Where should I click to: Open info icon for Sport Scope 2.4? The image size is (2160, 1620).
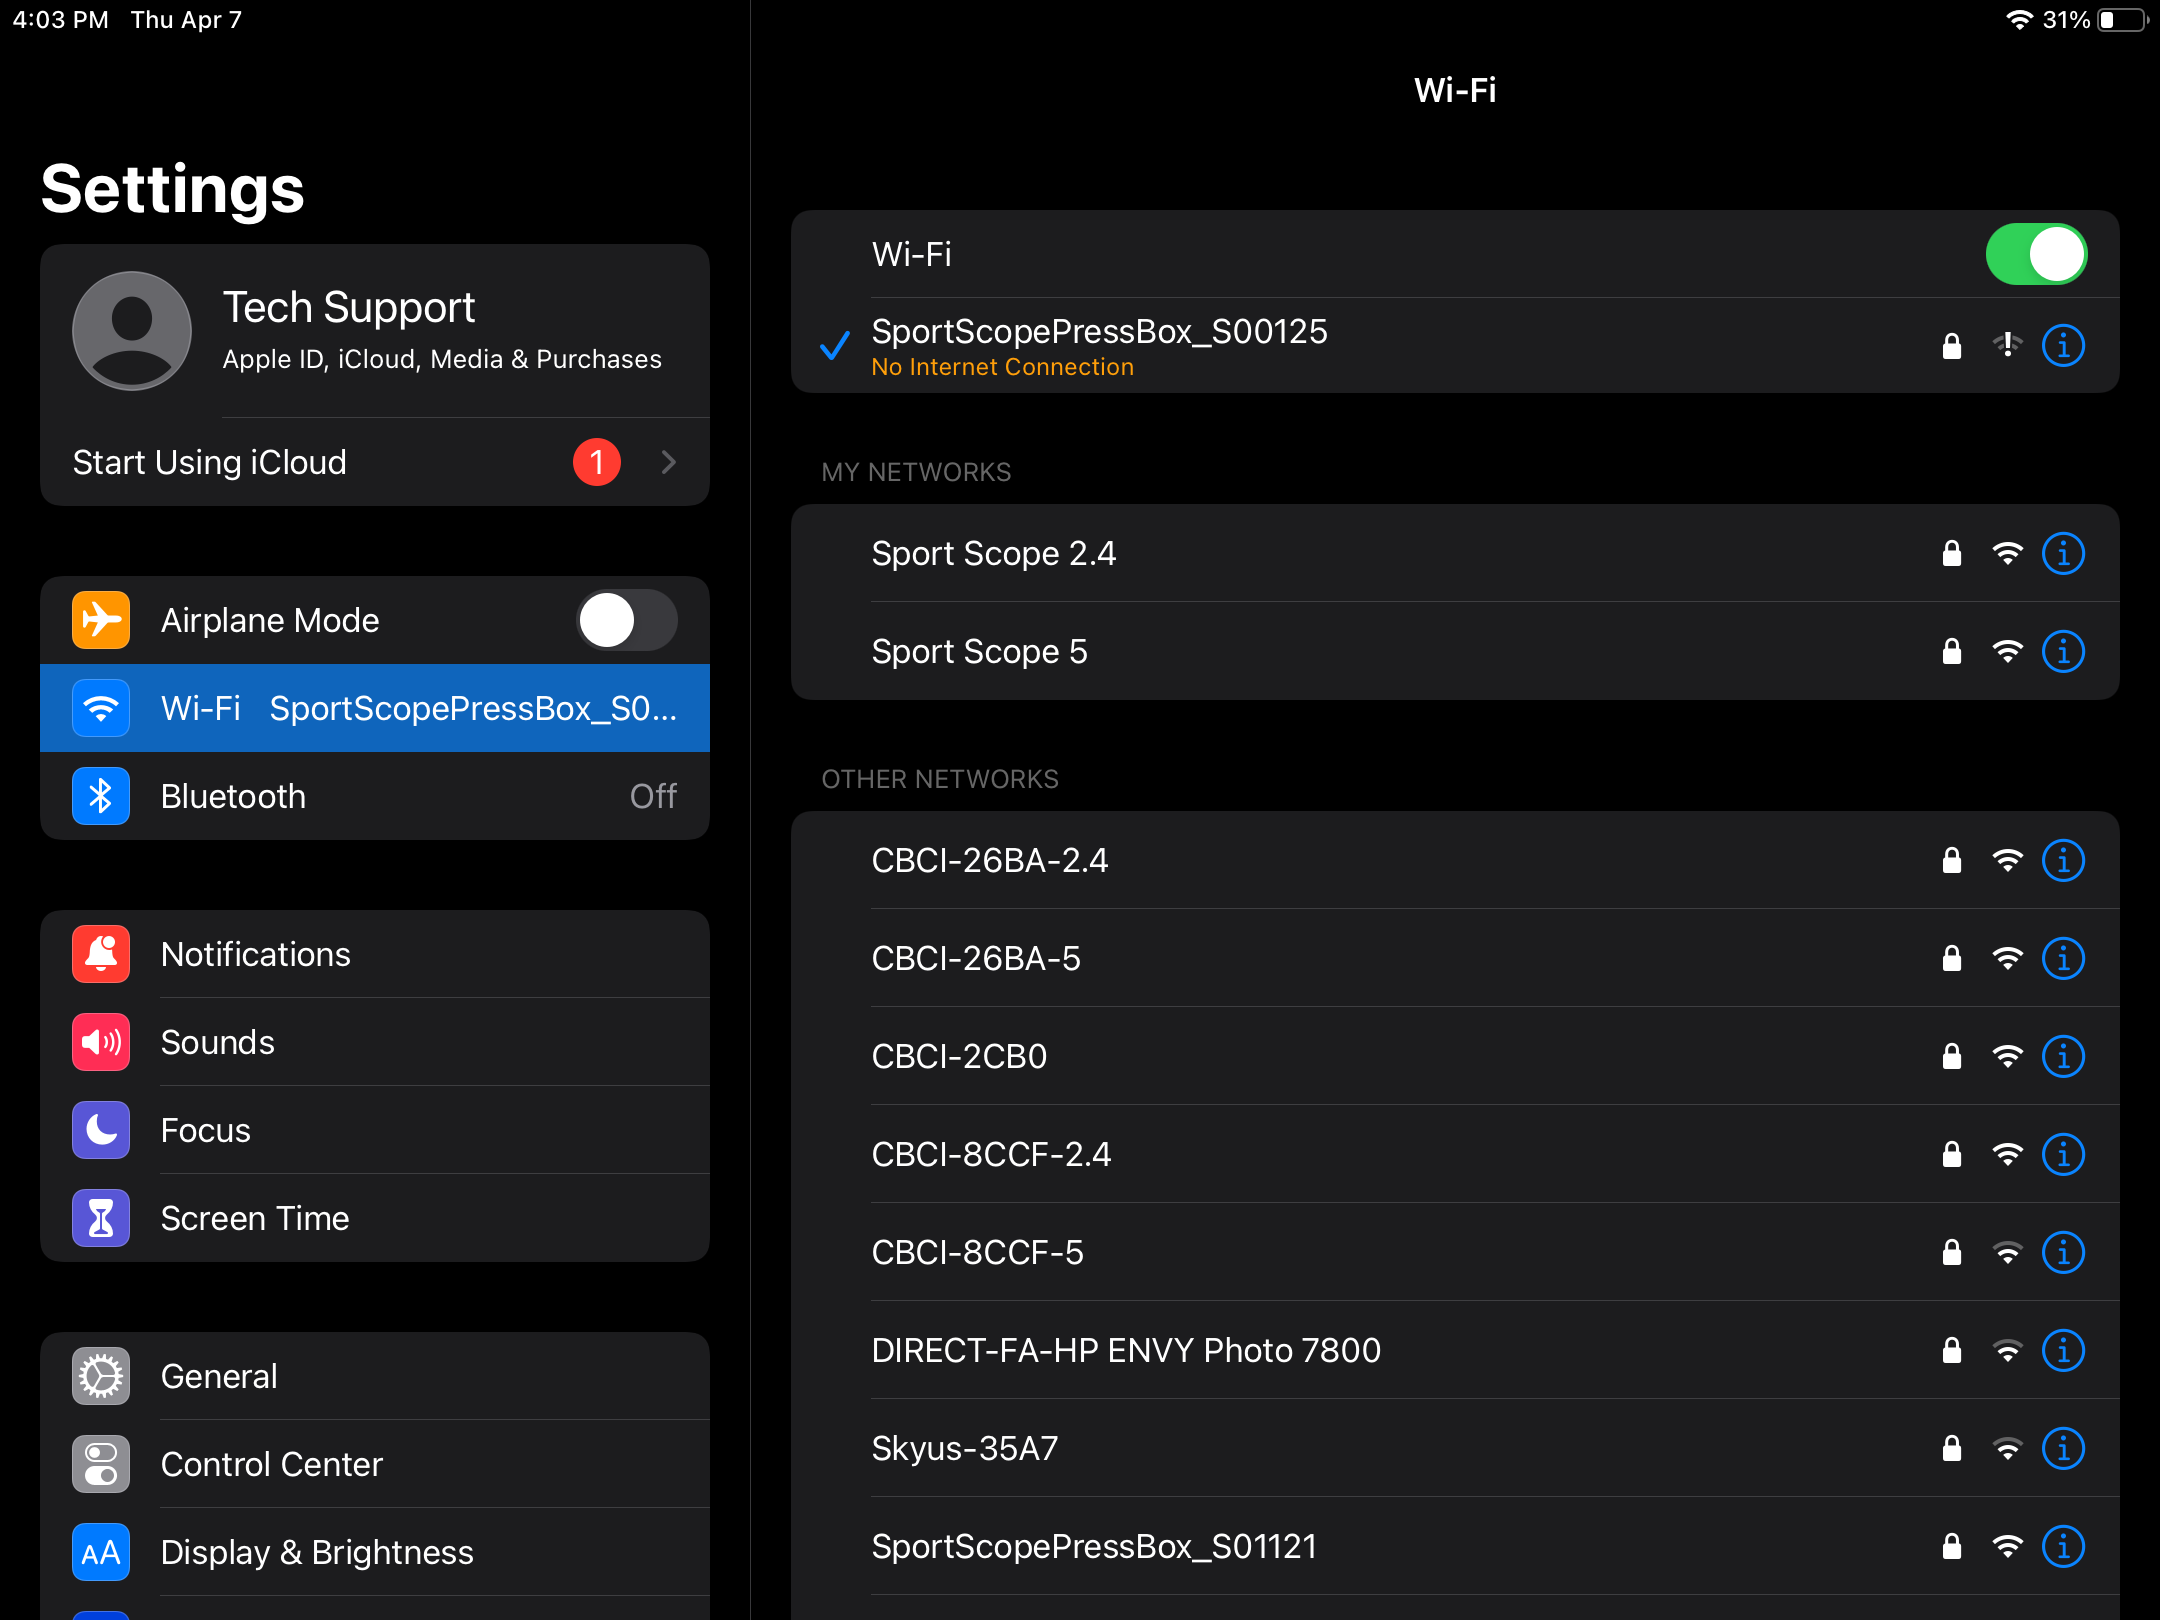[x=2062, y=553]
